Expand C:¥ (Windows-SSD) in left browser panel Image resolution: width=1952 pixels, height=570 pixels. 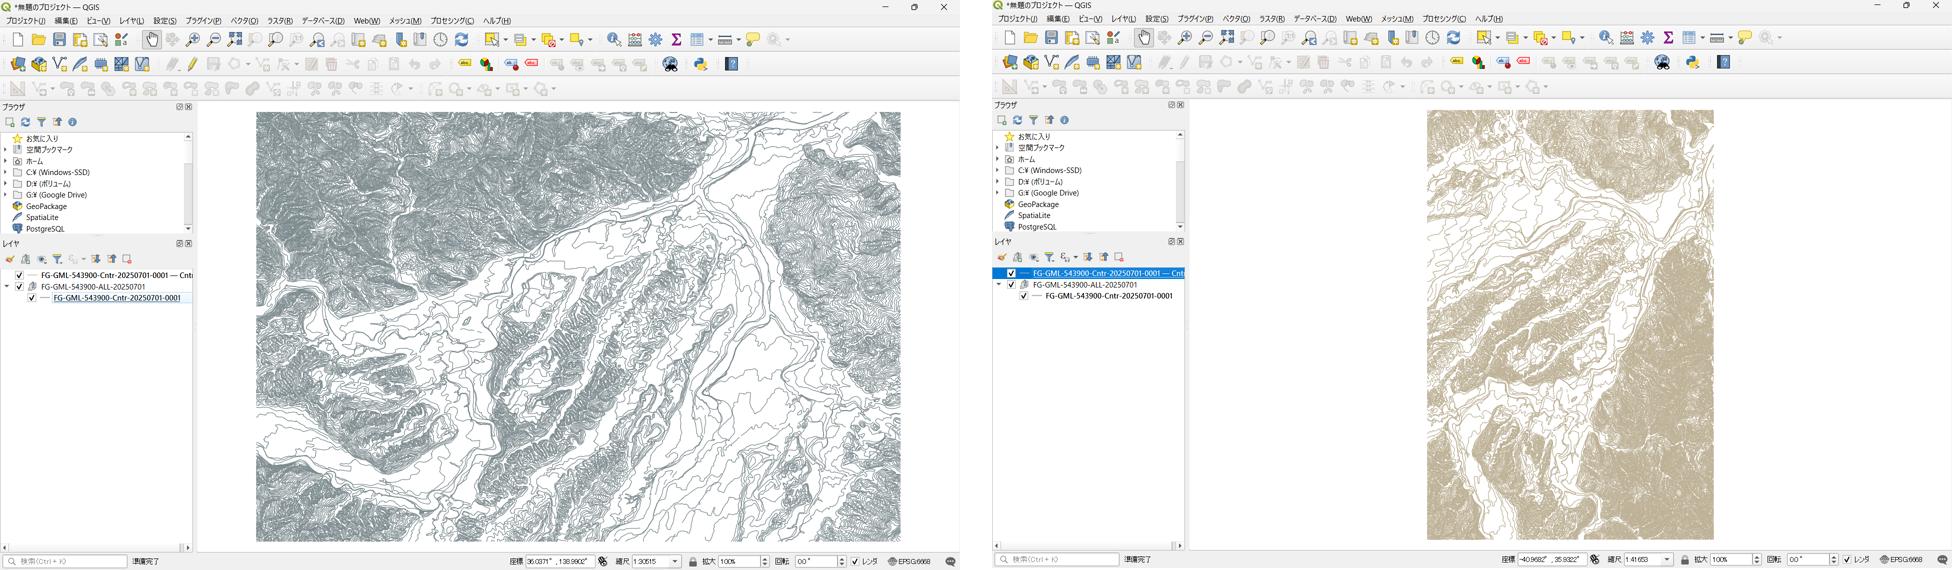tap(6, 172)
